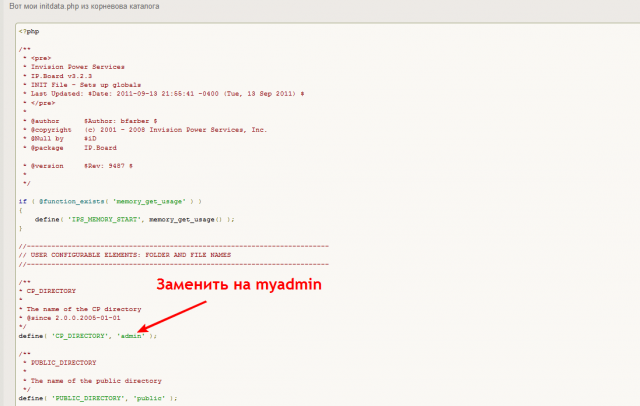Click the '<?php' opening tag
The image size is (640, 406).
[x=29, y=31]
